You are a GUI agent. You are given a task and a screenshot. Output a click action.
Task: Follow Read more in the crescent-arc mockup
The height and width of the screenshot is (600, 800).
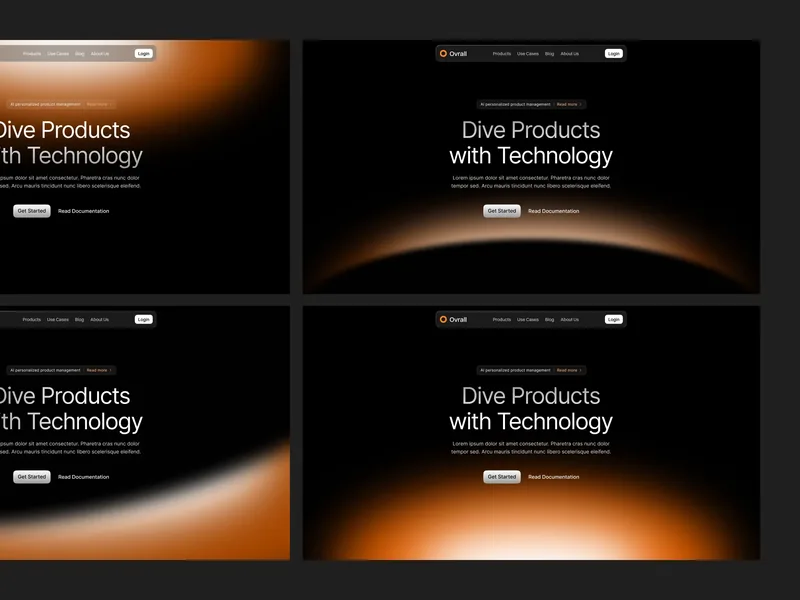569,105
